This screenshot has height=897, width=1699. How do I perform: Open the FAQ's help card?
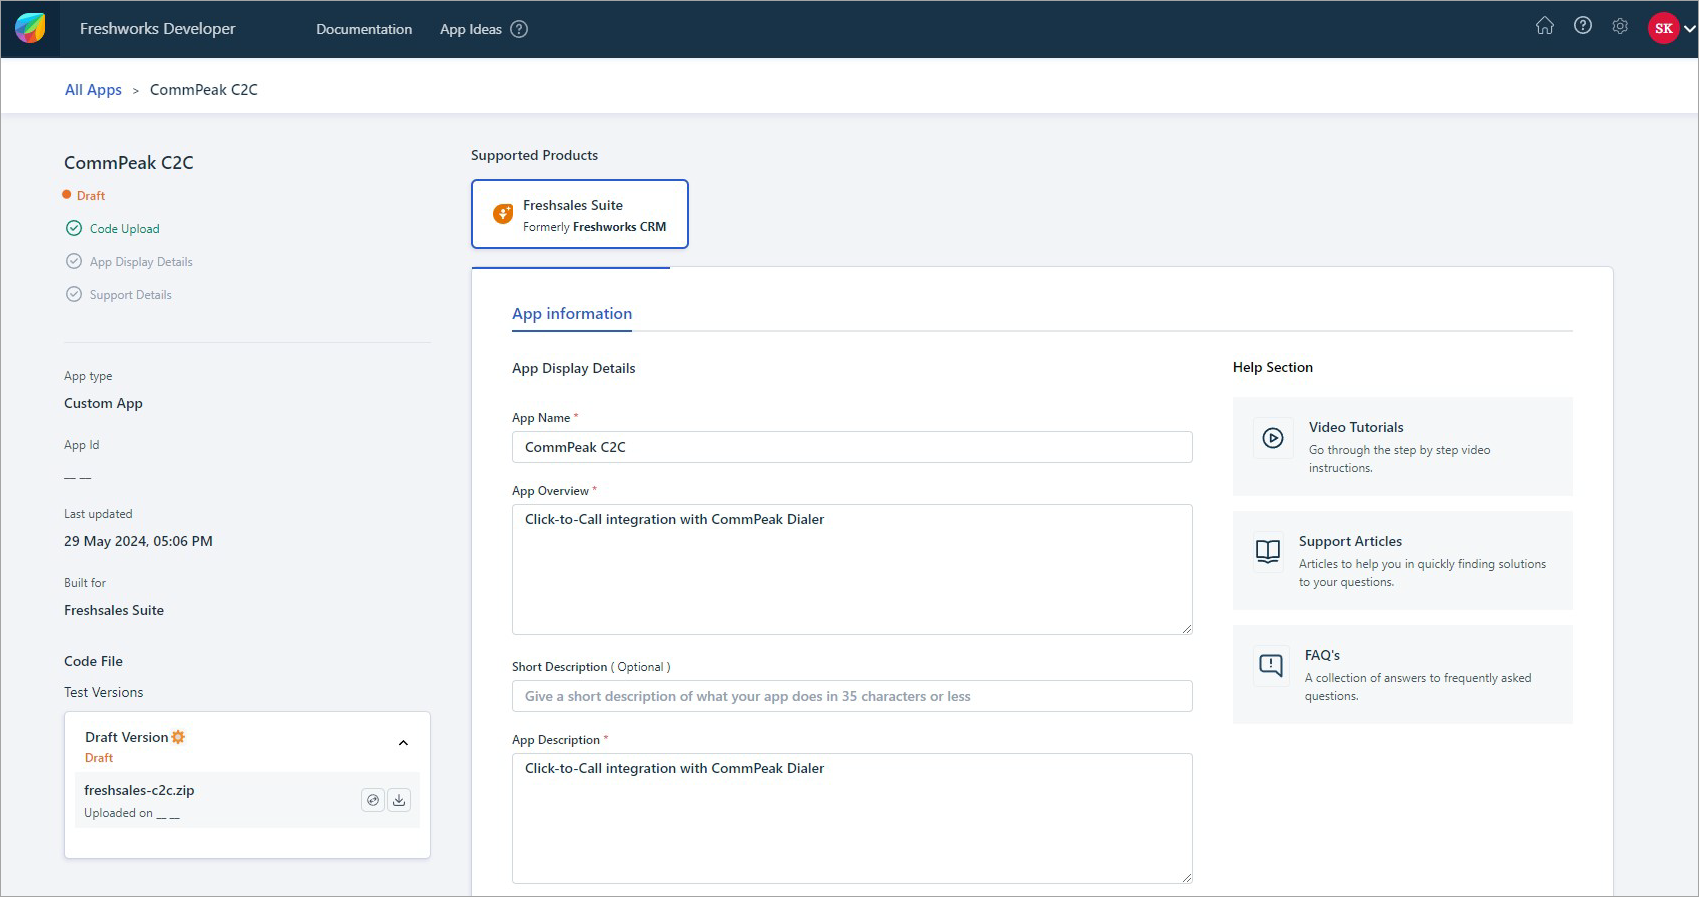(x=1403, y=674)
